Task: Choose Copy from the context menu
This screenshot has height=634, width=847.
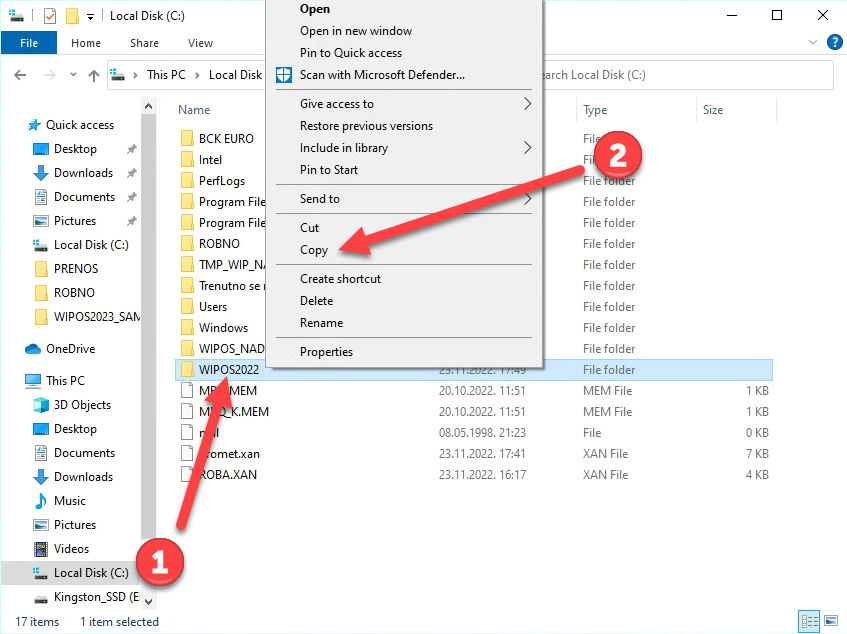Action: point(314,250)
